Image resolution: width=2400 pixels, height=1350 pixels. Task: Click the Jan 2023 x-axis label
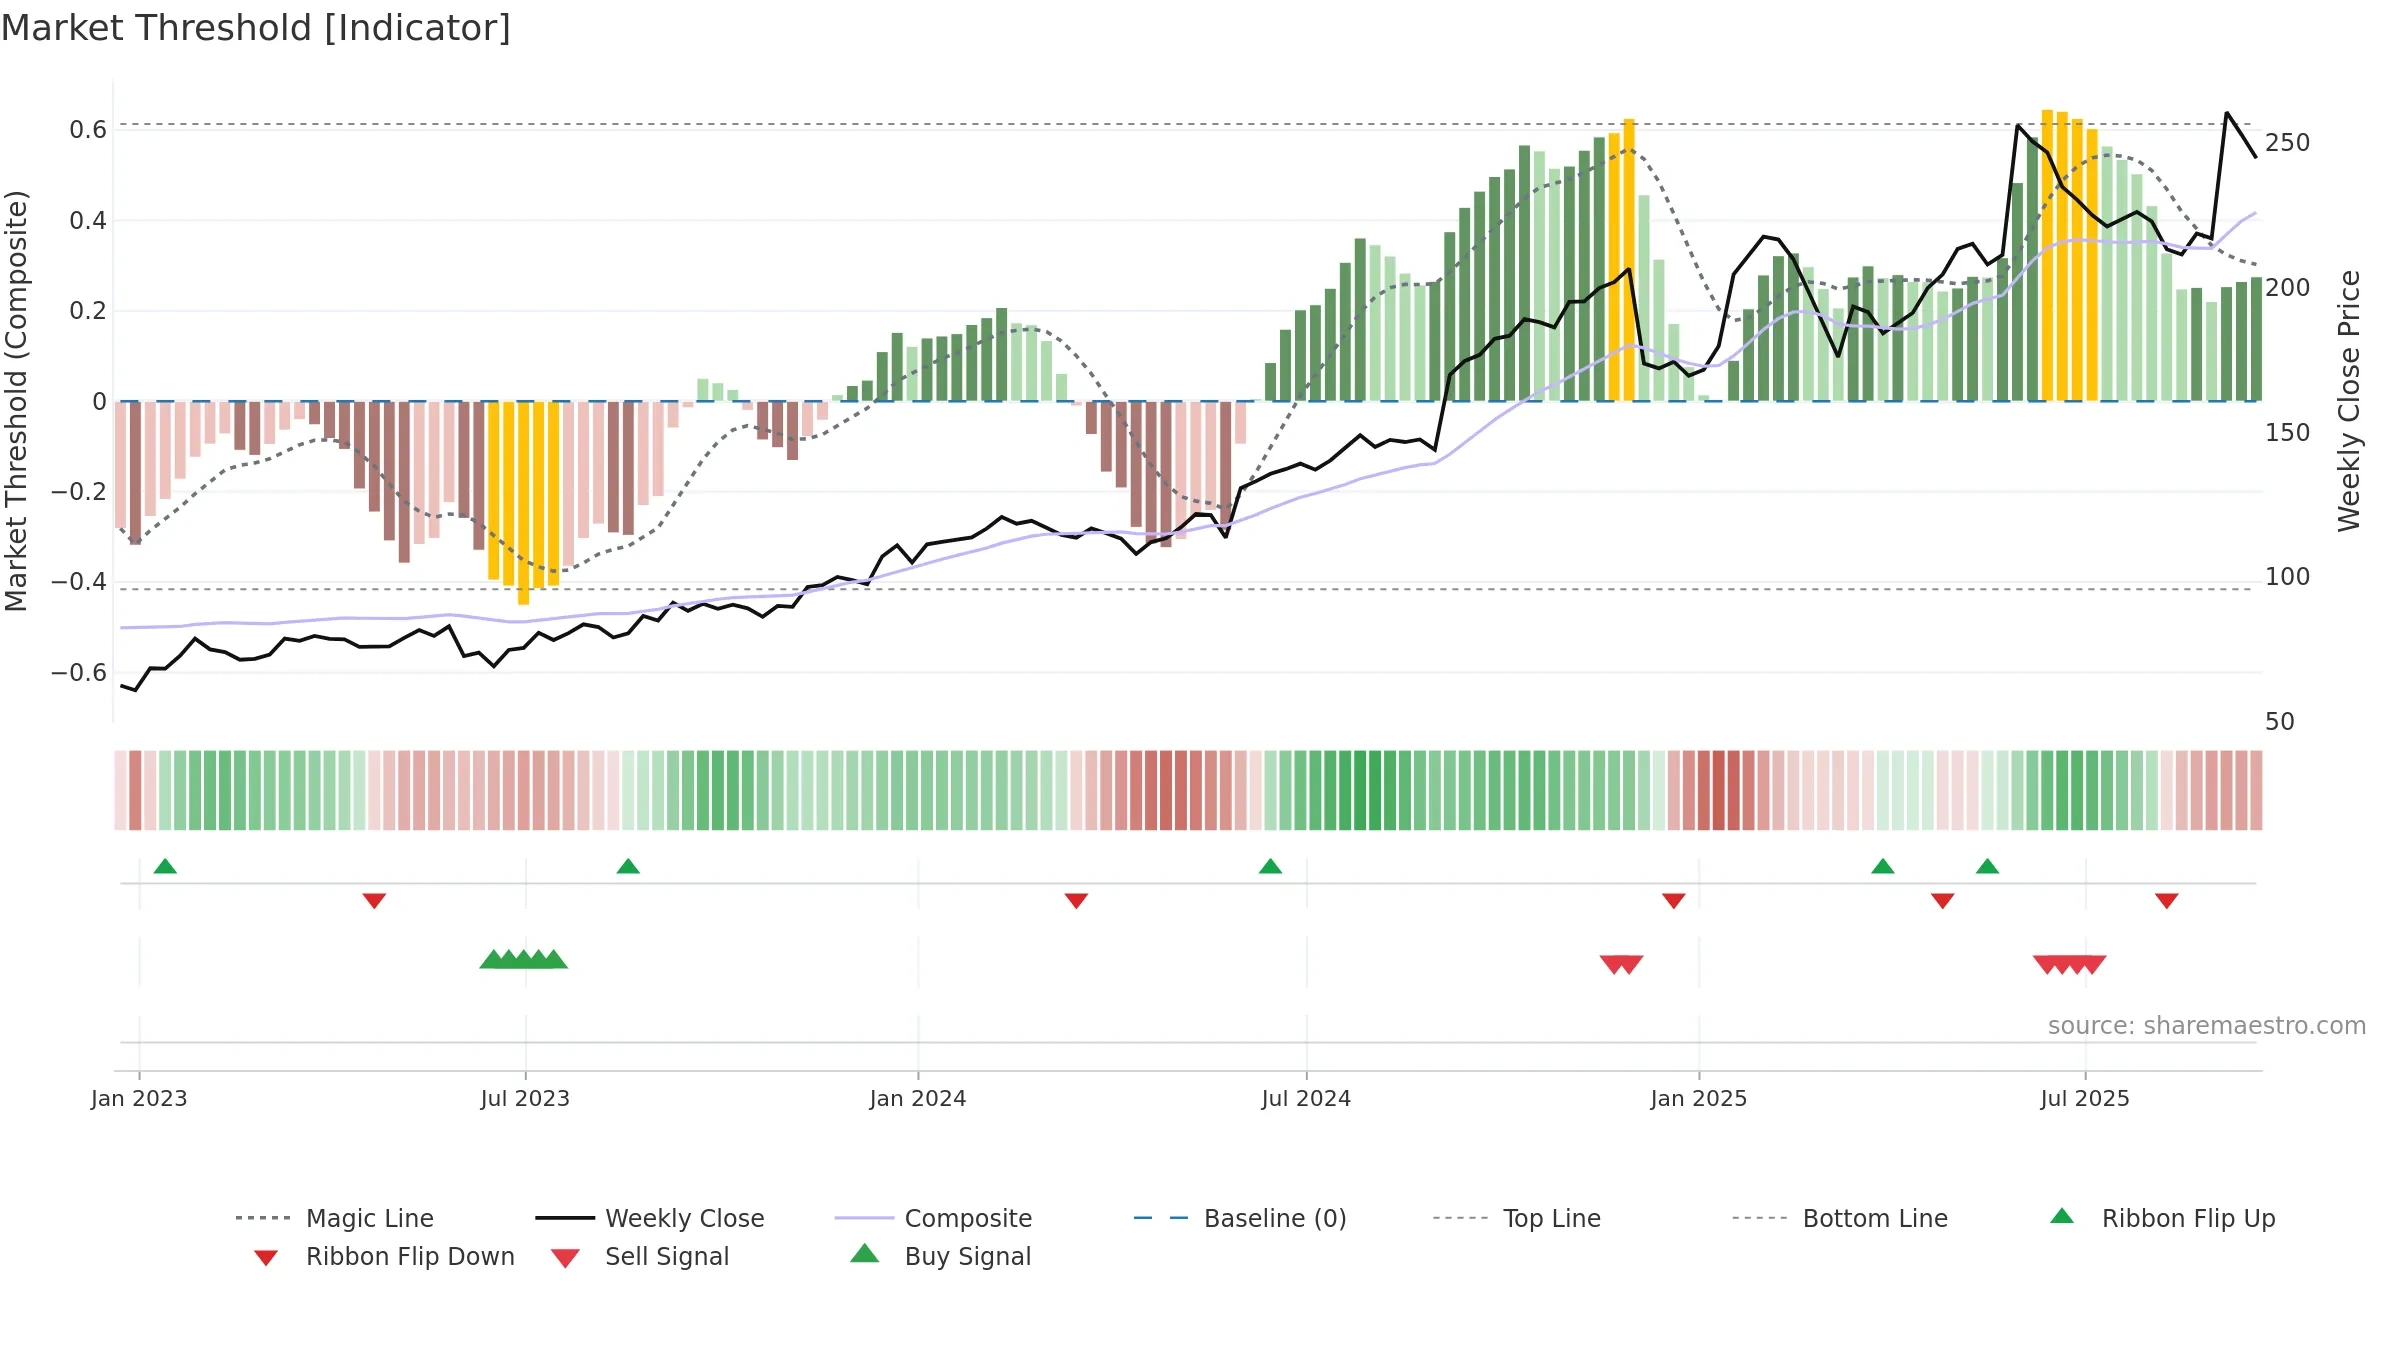[139, 1099]
